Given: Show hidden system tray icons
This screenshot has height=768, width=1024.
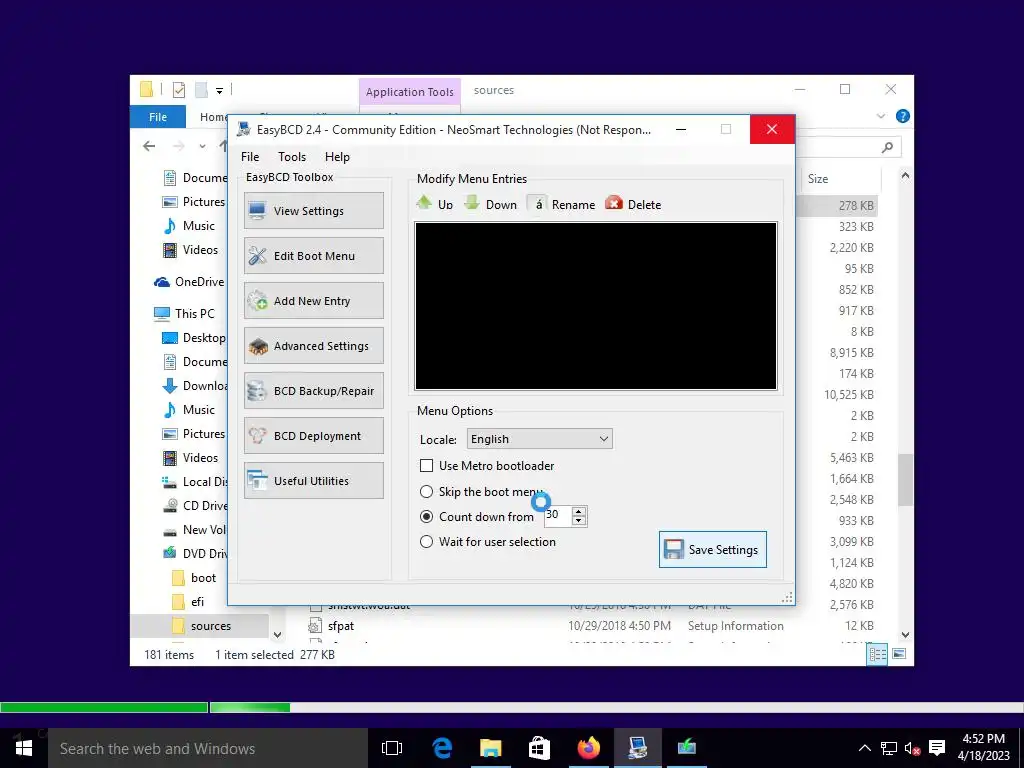Looking at the screenshot, I should (864, 748).
